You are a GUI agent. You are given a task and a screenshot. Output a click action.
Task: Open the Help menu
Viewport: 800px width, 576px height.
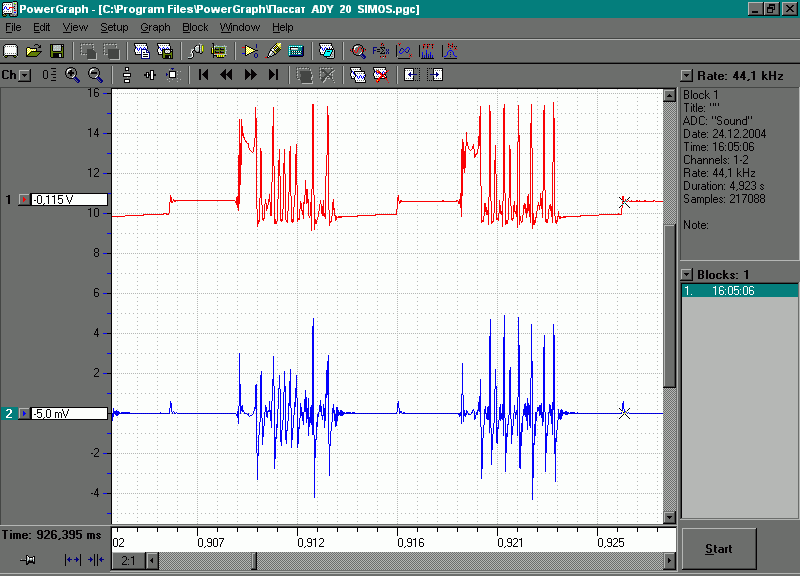282,28
